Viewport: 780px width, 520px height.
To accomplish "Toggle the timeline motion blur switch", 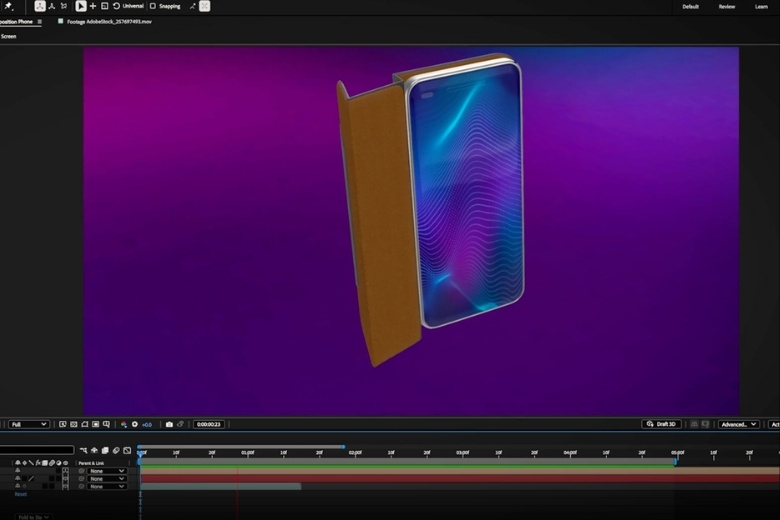I will [116, 450].
